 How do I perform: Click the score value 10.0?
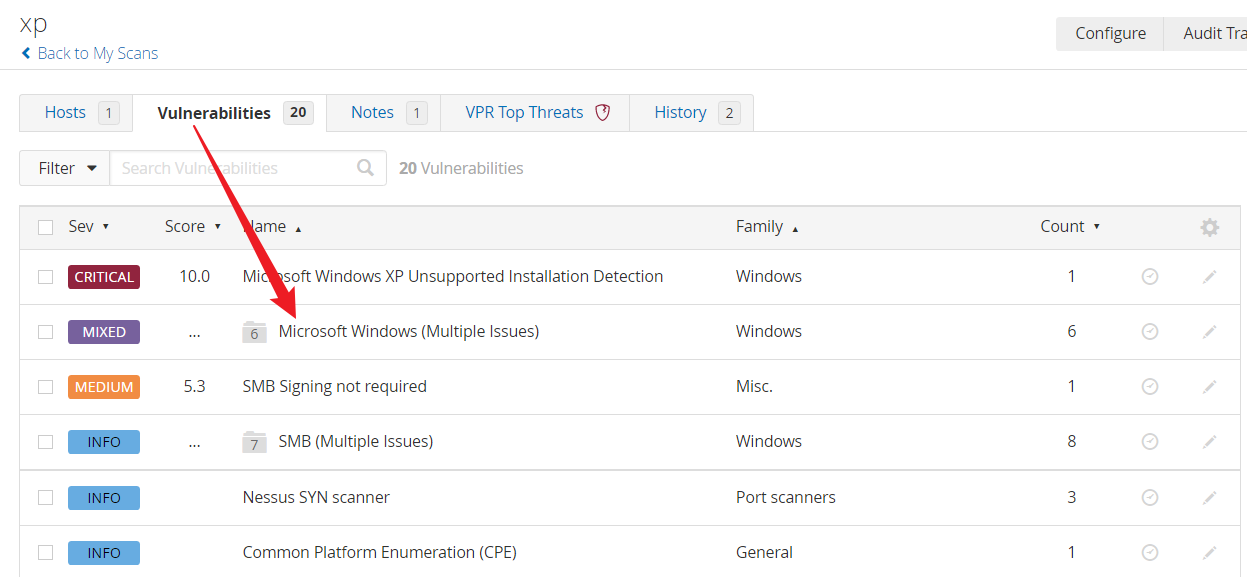click(x=194, y=276)
